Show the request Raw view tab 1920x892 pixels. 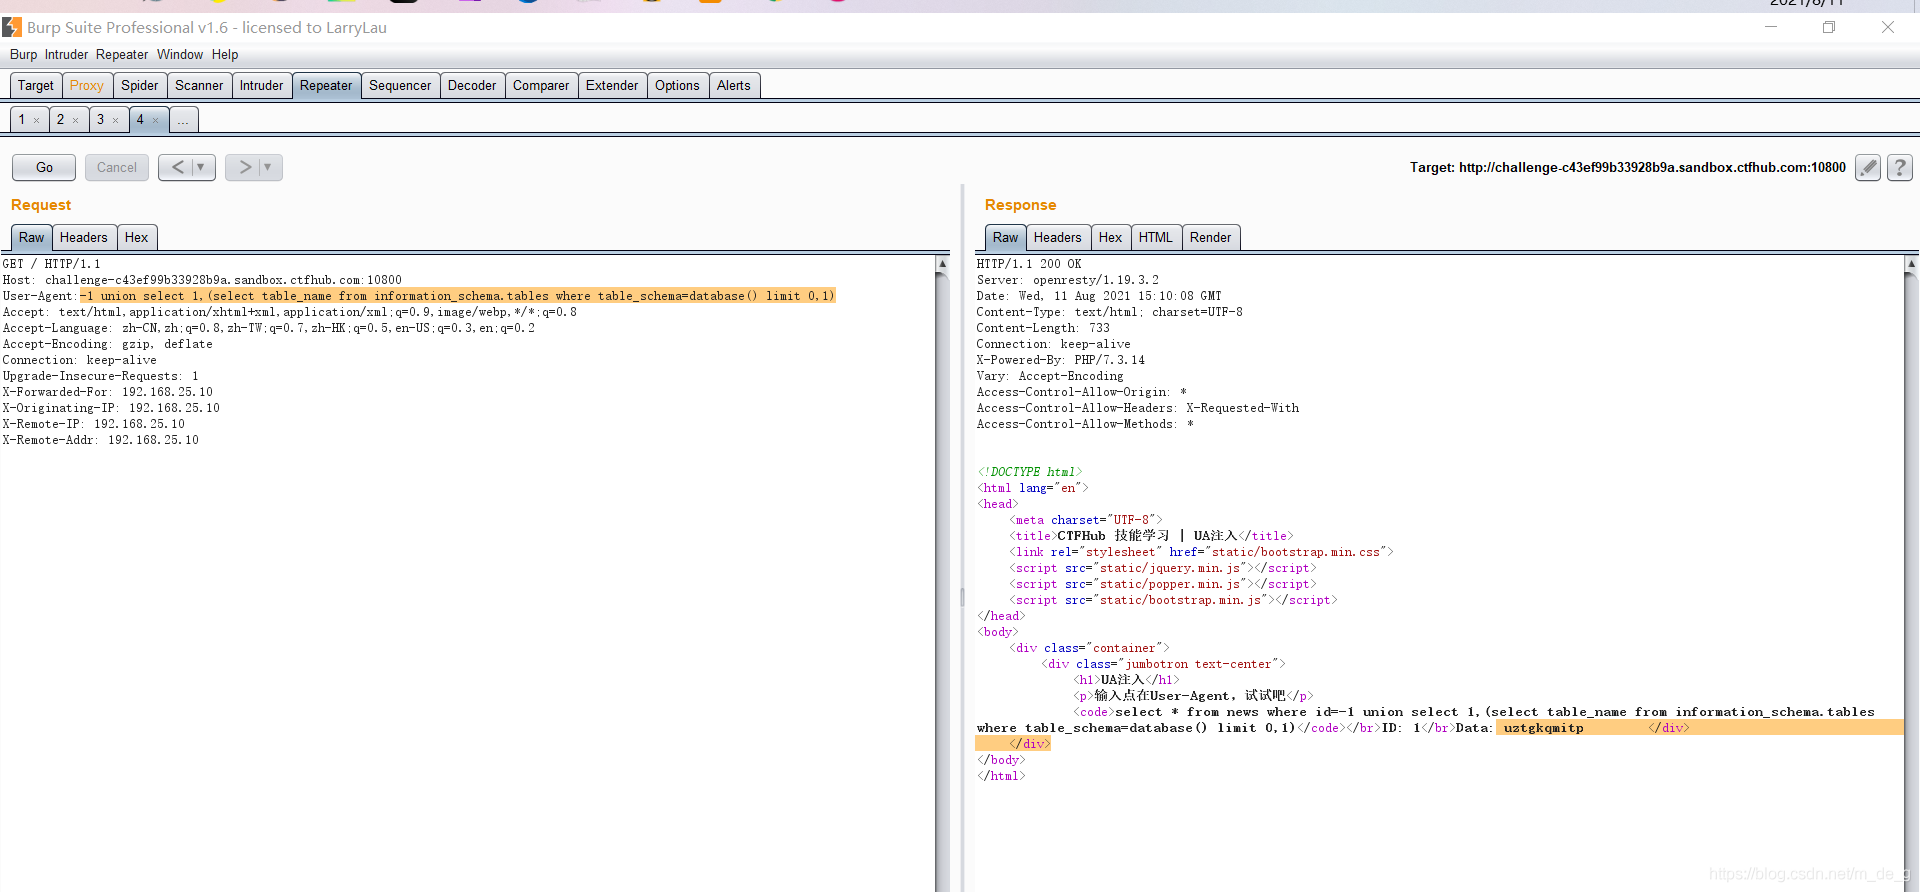[x=31, y=238]
